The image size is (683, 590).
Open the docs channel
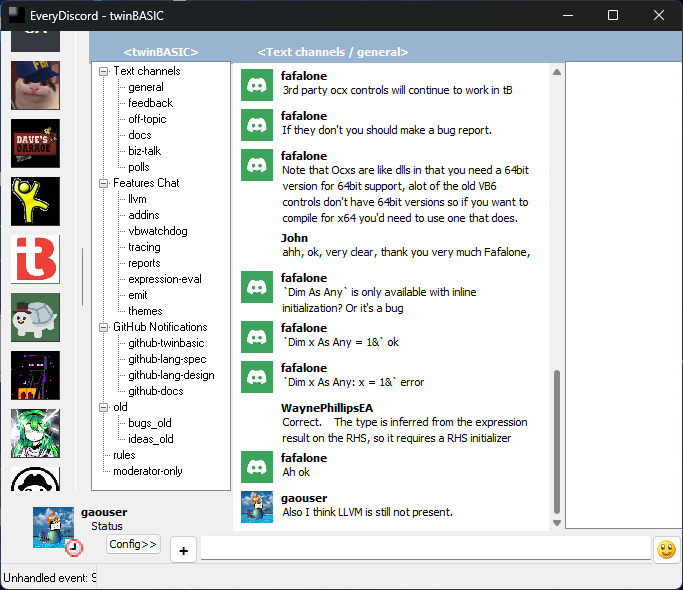(x=140, y=135)
